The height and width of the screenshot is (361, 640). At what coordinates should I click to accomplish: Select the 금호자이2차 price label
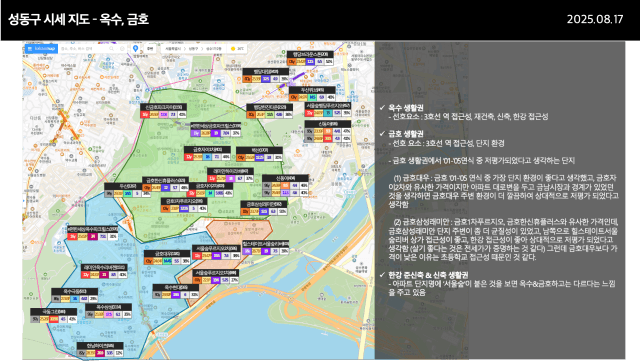point(211,189)
